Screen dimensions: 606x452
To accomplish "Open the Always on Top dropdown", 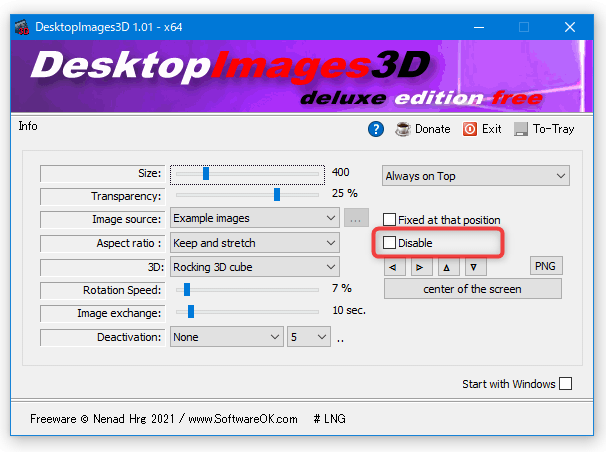I will pyautogui.click(x=476, y=176).
